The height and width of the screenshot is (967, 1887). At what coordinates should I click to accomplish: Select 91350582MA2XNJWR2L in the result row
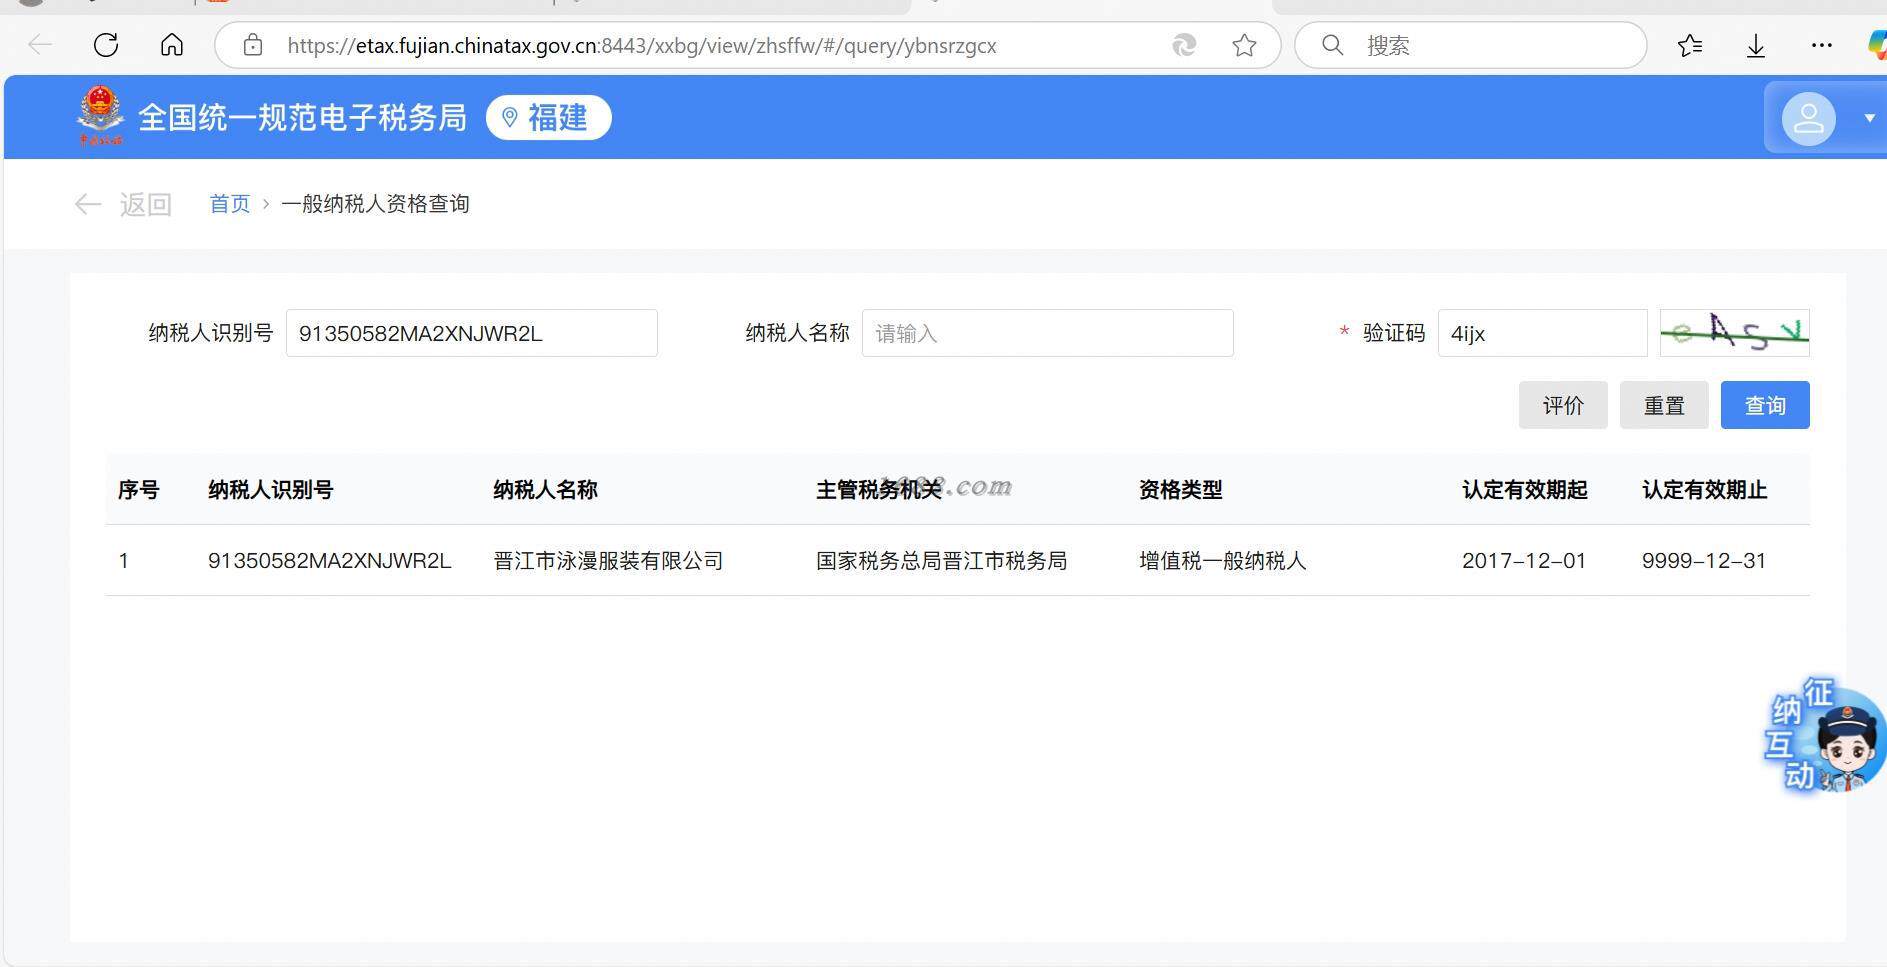coord(329,561)
